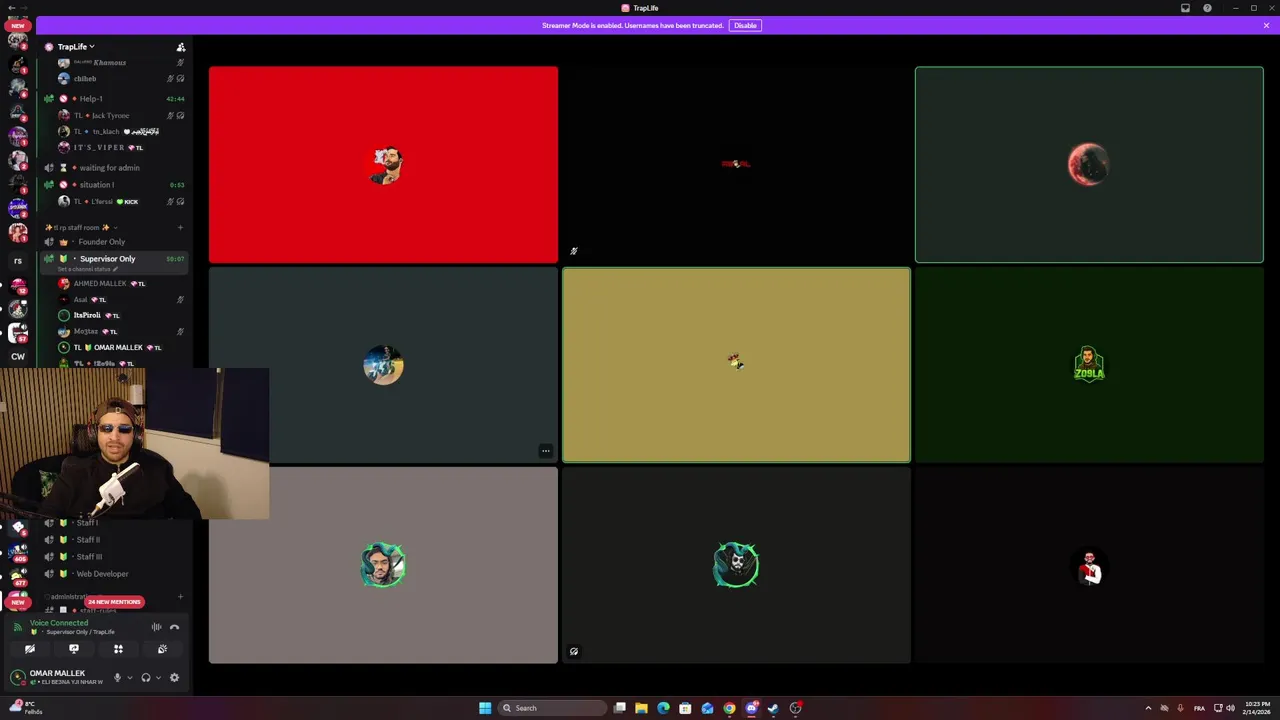Join Staff I voice channel
The width and height of the screenshot is (1280, 720).
tap(113, 523)
